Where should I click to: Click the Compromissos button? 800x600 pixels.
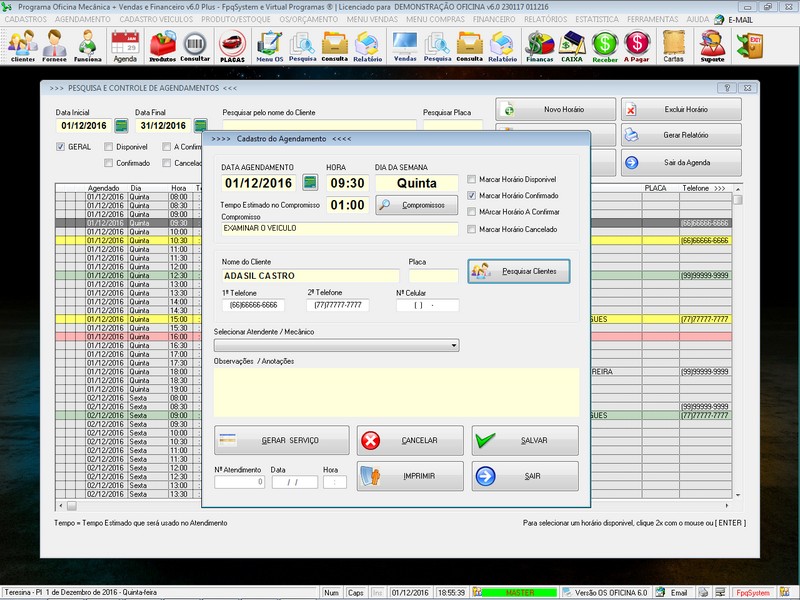tap(416, 205)
